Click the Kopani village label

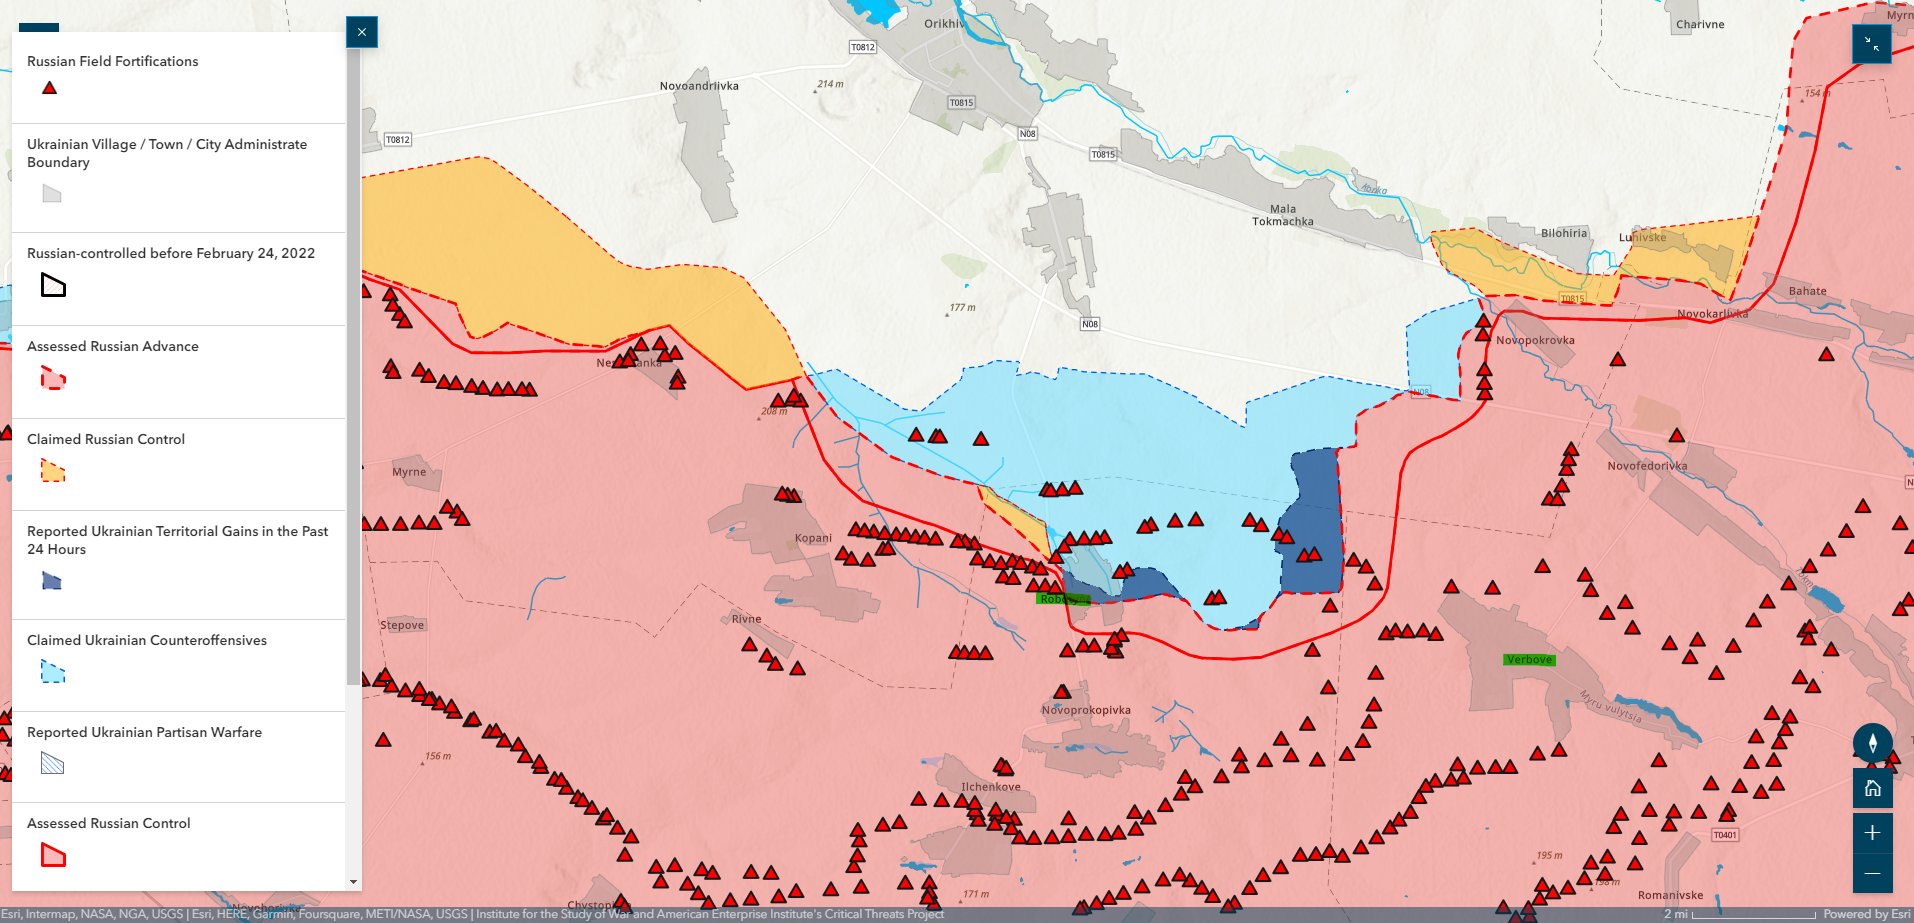pos(813,538)
